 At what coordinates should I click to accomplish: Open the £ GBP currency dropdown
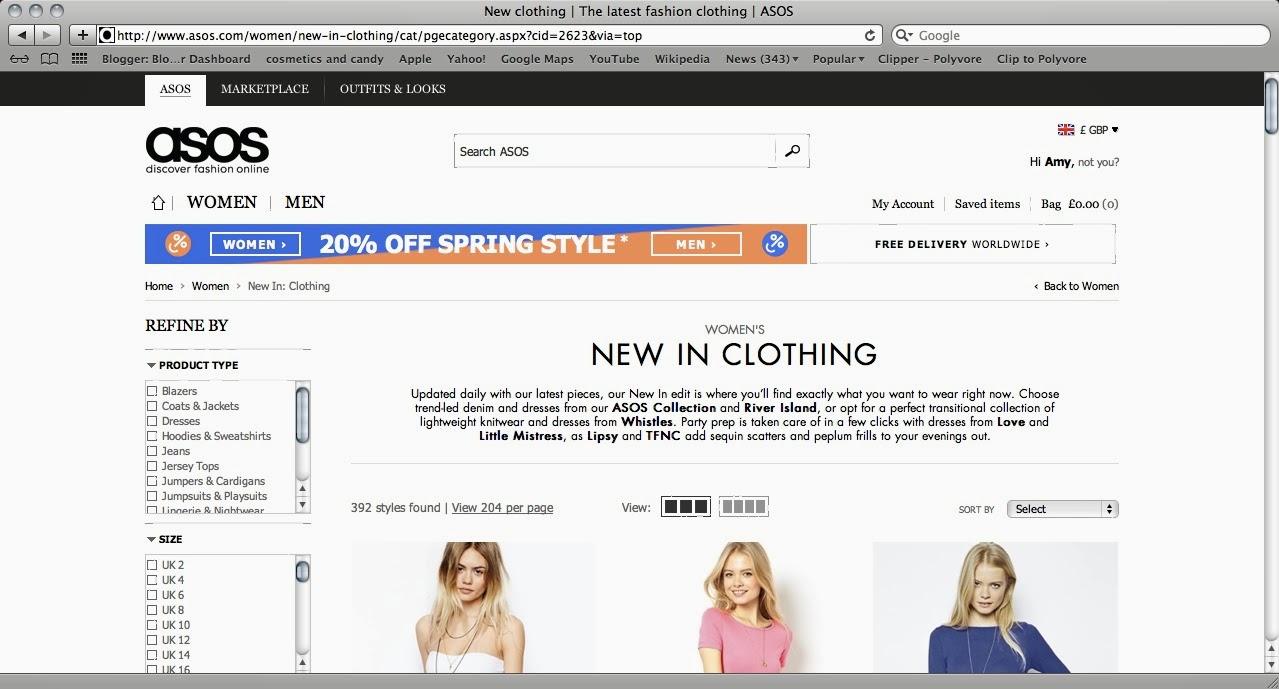tap(1099, 130)
